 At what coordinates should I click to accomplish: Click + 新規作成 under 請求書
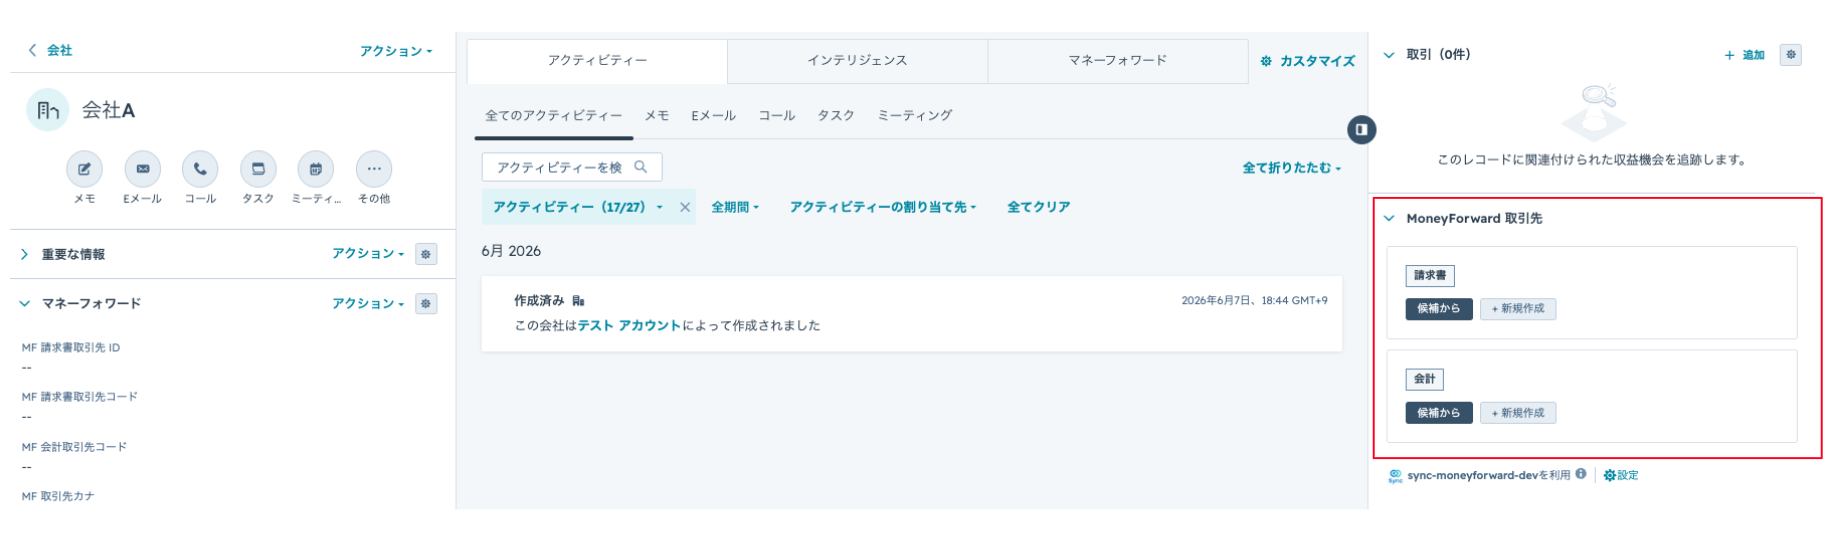coord(1517,309)
